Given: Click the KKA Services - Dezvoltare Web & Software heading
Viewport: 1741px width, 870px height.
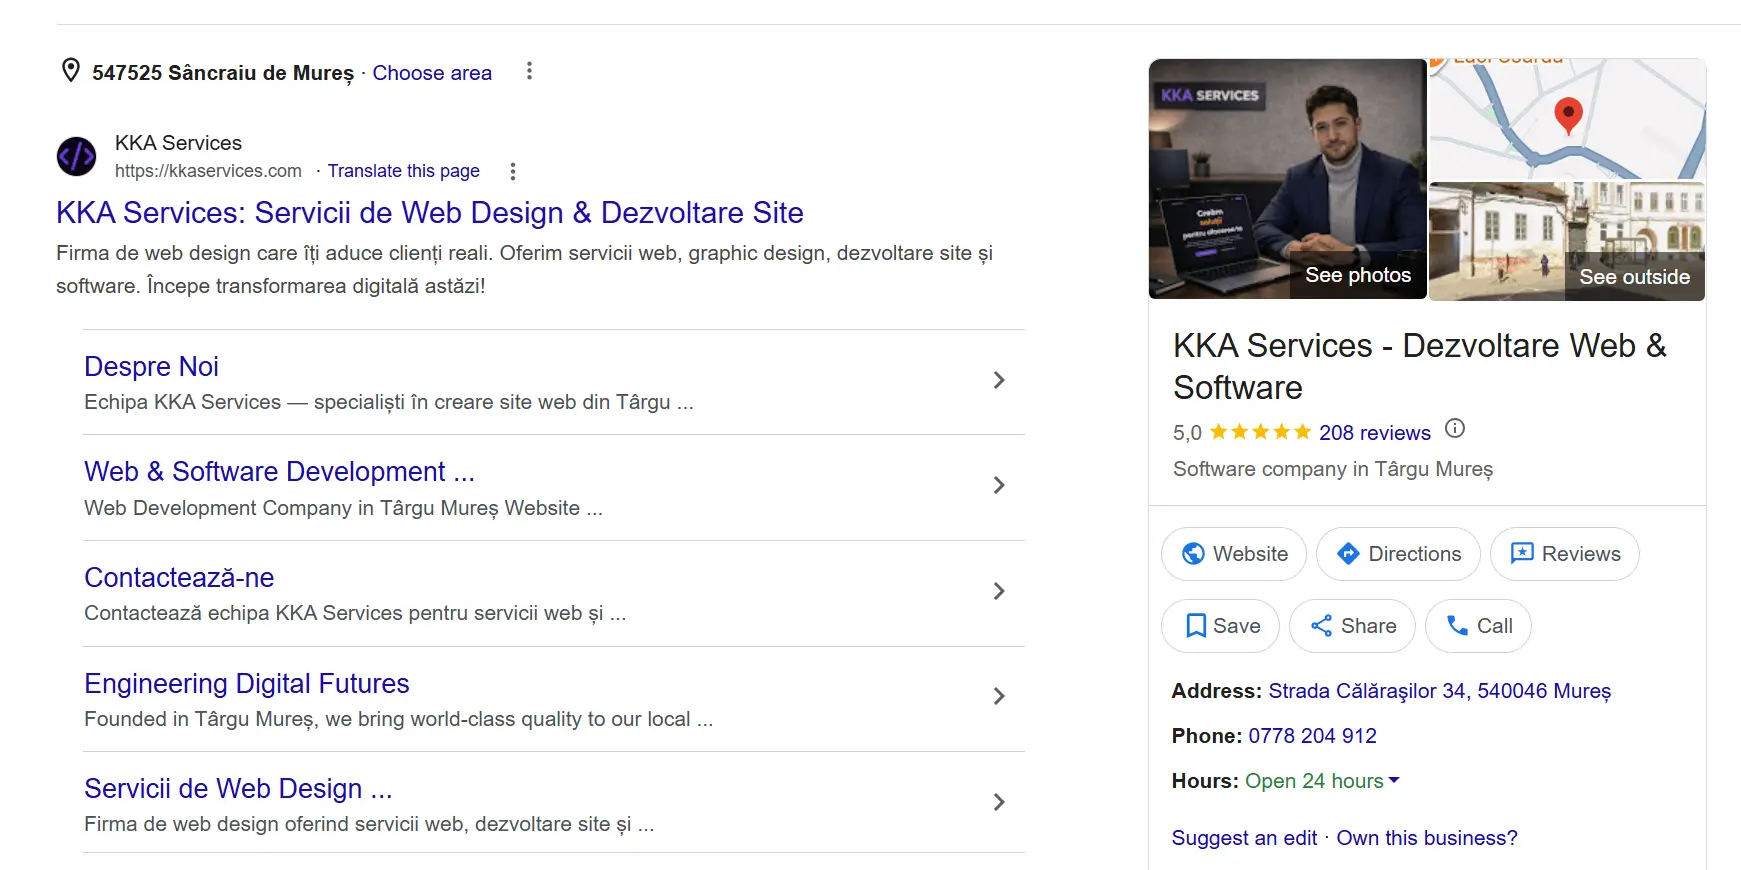Looking at the screenshot, I should pos(1420,366).
